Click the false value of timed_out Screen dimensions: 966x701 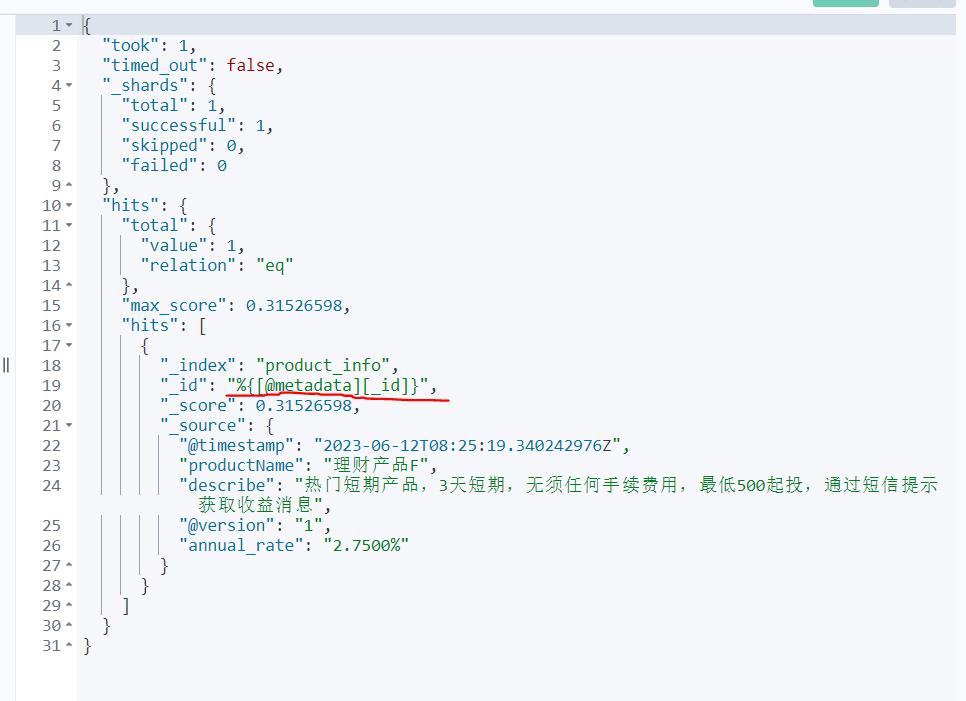click(250, 65)
